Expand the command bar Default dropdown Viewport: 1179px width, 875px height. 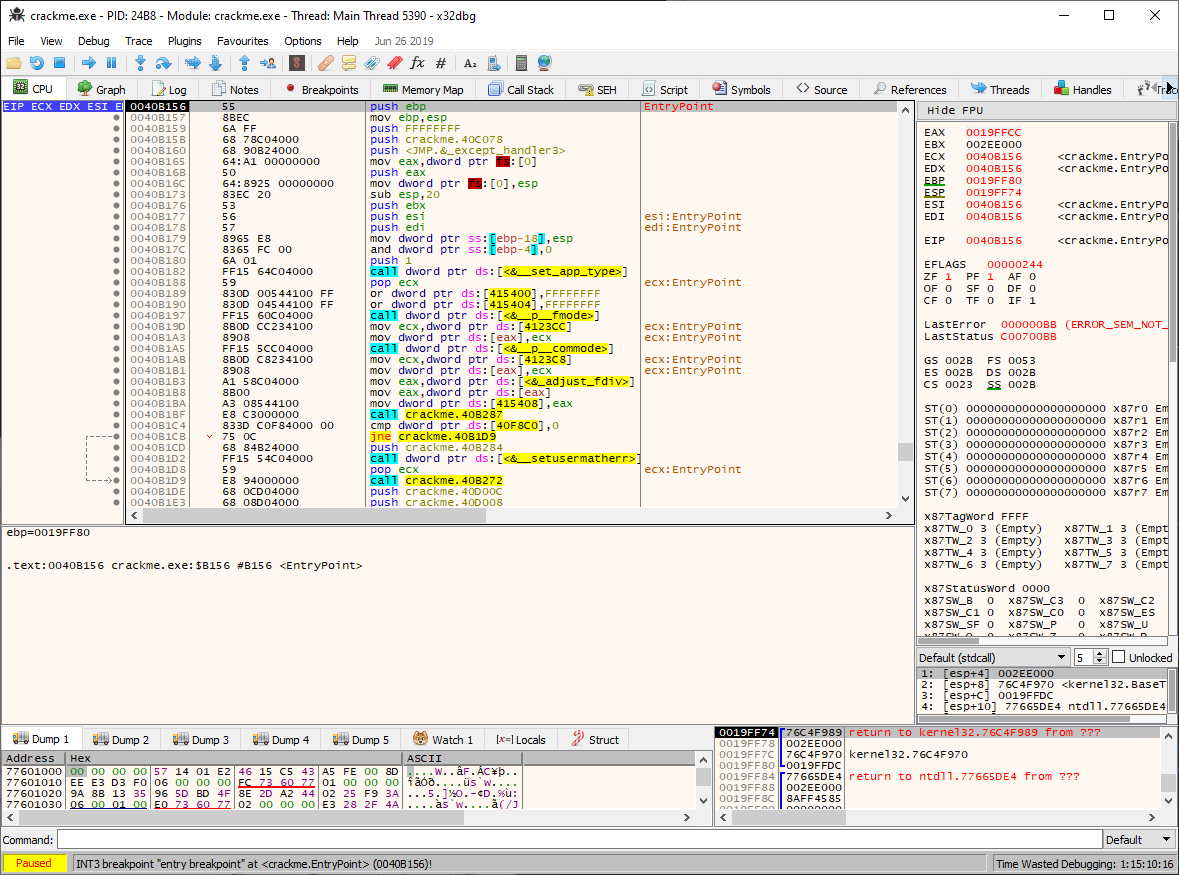click(x=1138, y=839)
